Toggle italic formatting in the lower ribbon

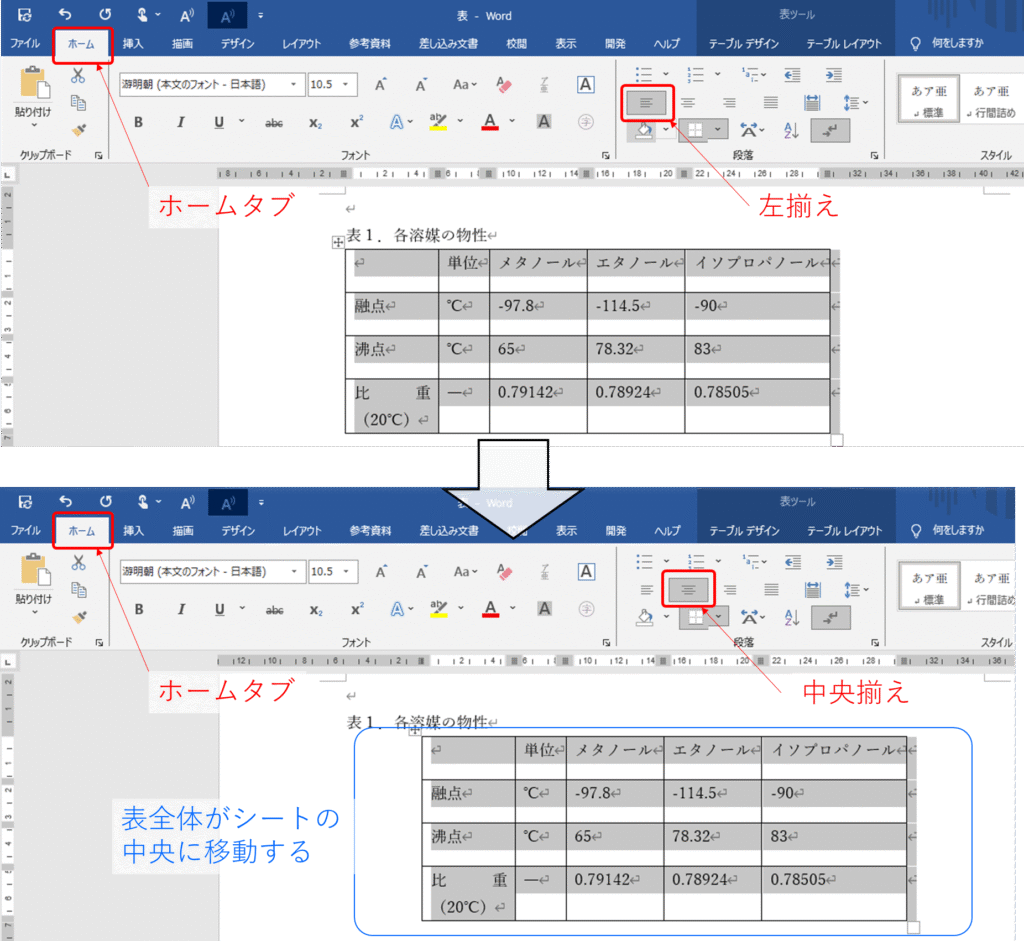tap(180, 609)
